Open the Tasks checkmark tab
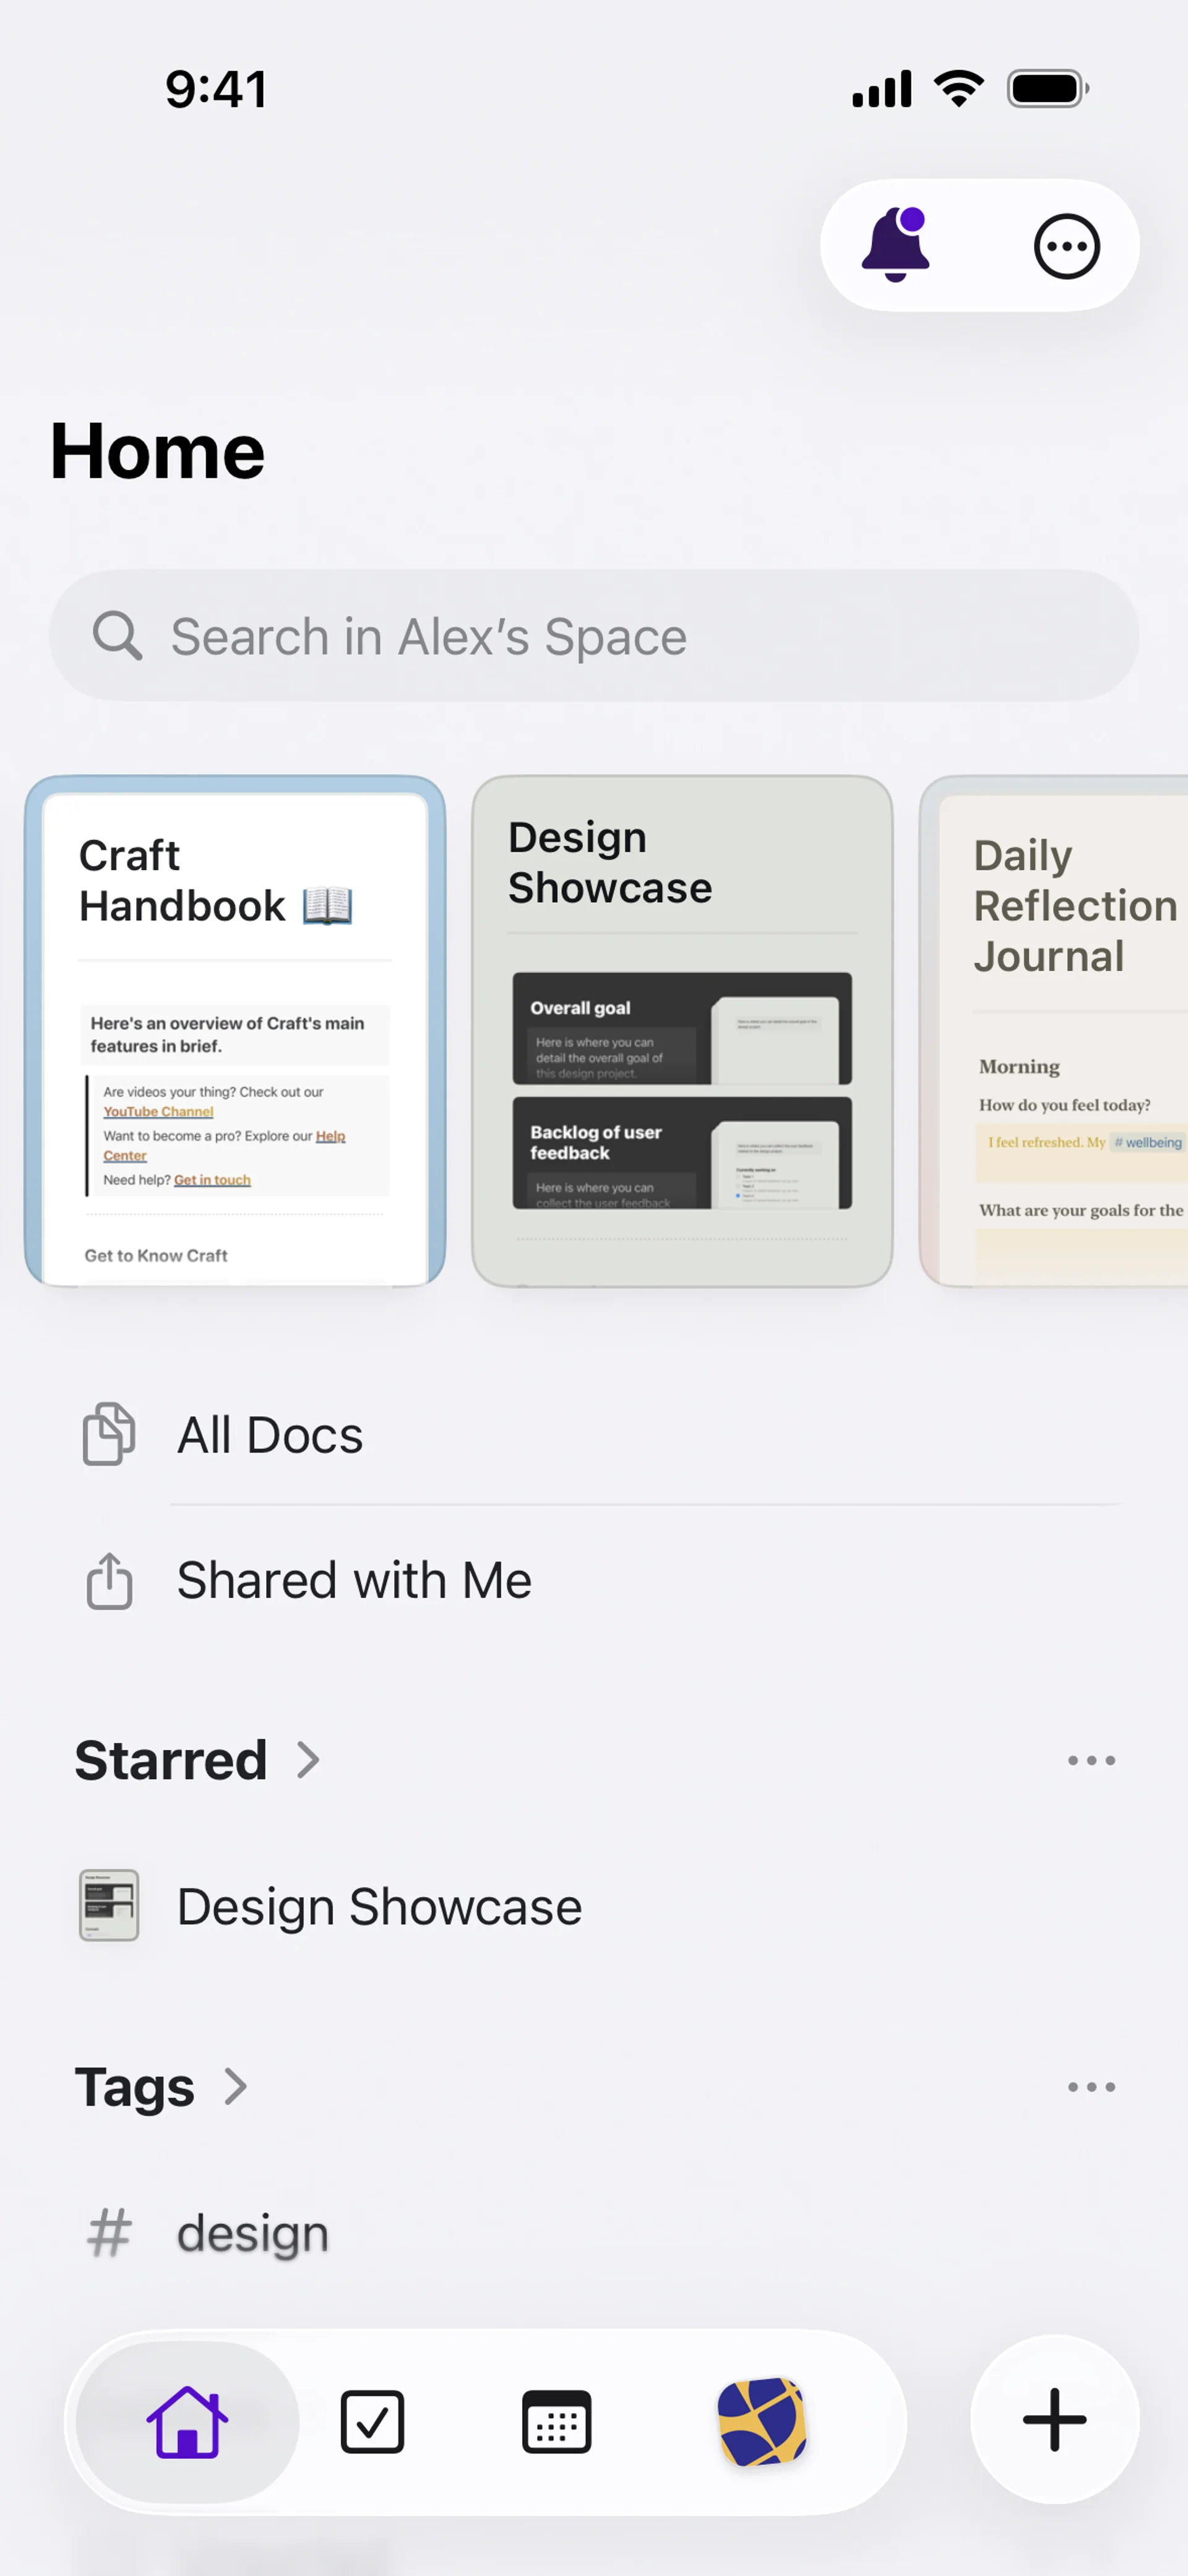Viewport: 1188px width, 2576px height. tap(372, 2422)
